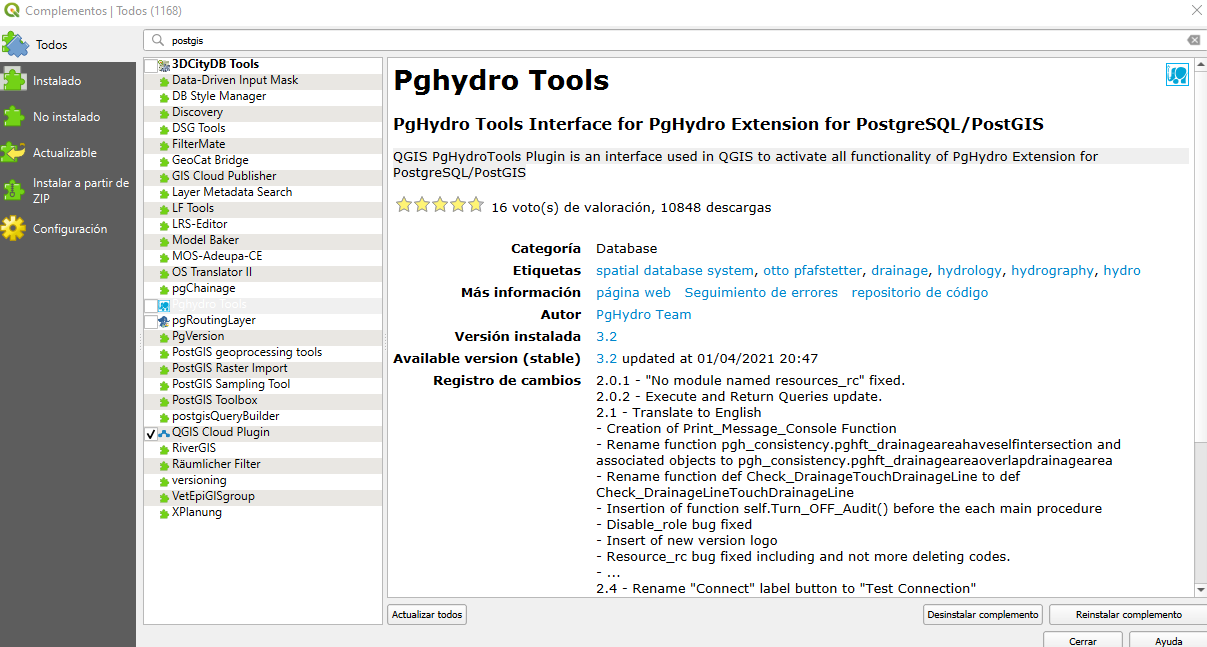
Task: Click into the plugin search field
Action: pos(670,41)
